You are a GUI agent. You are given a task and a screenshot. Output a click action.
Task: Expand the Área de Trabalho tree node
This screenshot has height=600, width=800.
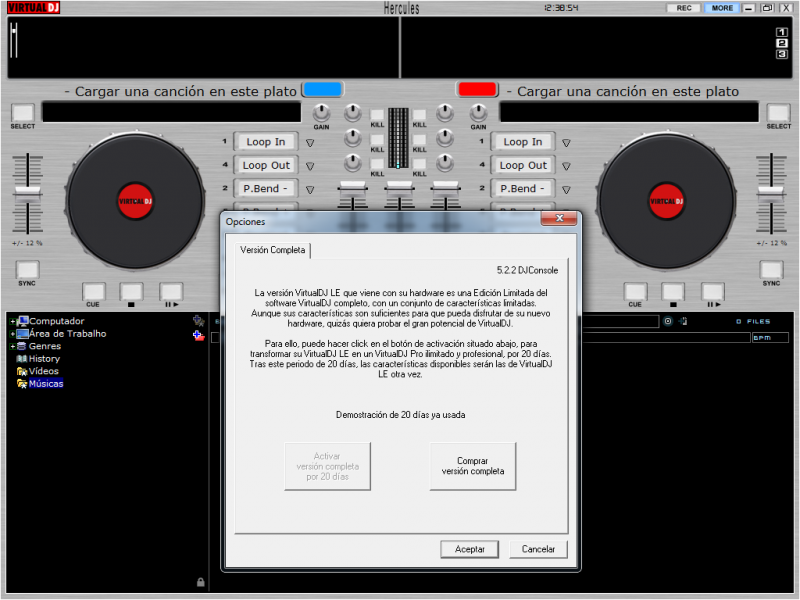pos(12,334)
